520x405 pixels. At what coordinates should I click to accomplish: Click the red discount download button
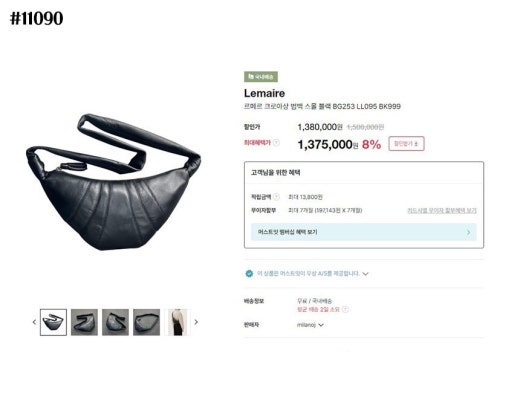pos(406,144)
